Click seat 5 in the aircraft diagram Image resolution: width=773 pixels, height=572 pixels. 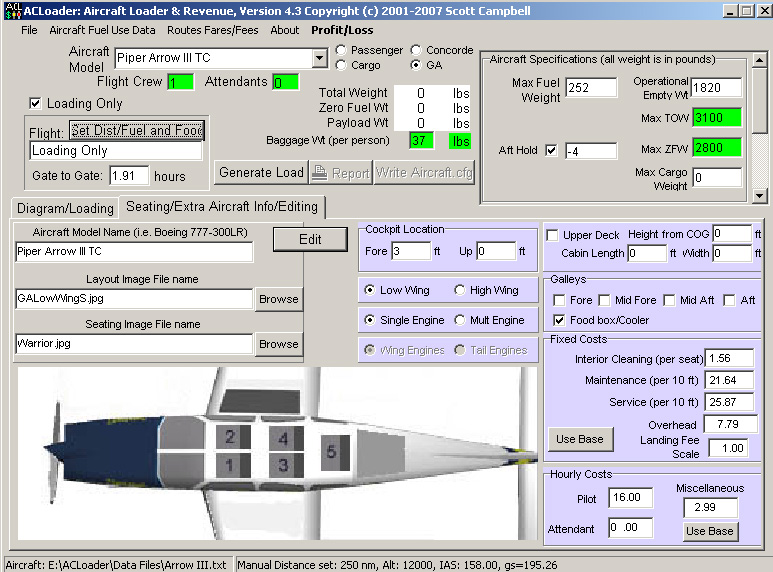333,450
